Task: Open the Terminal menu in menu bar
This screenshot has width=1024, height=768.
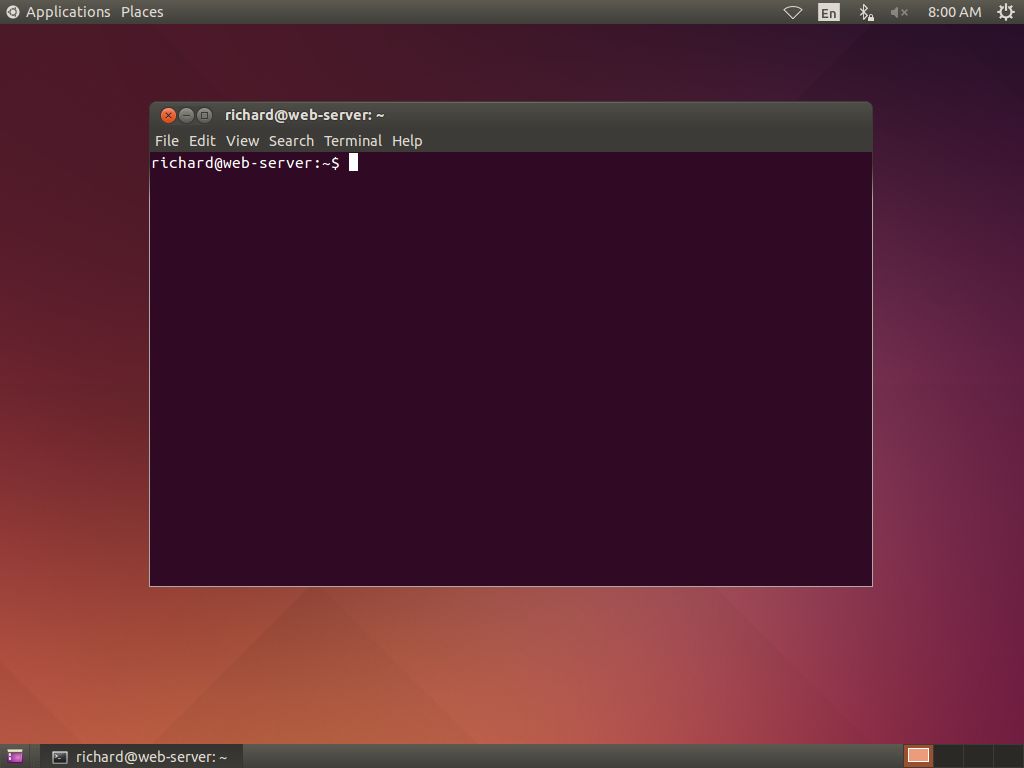Action: (x=353, y=140)
